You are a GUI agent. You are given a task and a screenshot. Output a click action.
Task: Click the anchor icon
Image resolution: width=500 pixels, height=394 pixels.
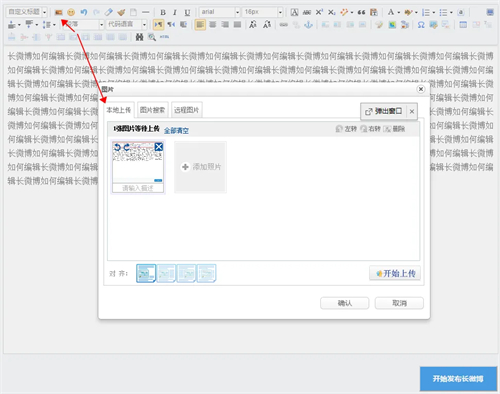point(309,25)
